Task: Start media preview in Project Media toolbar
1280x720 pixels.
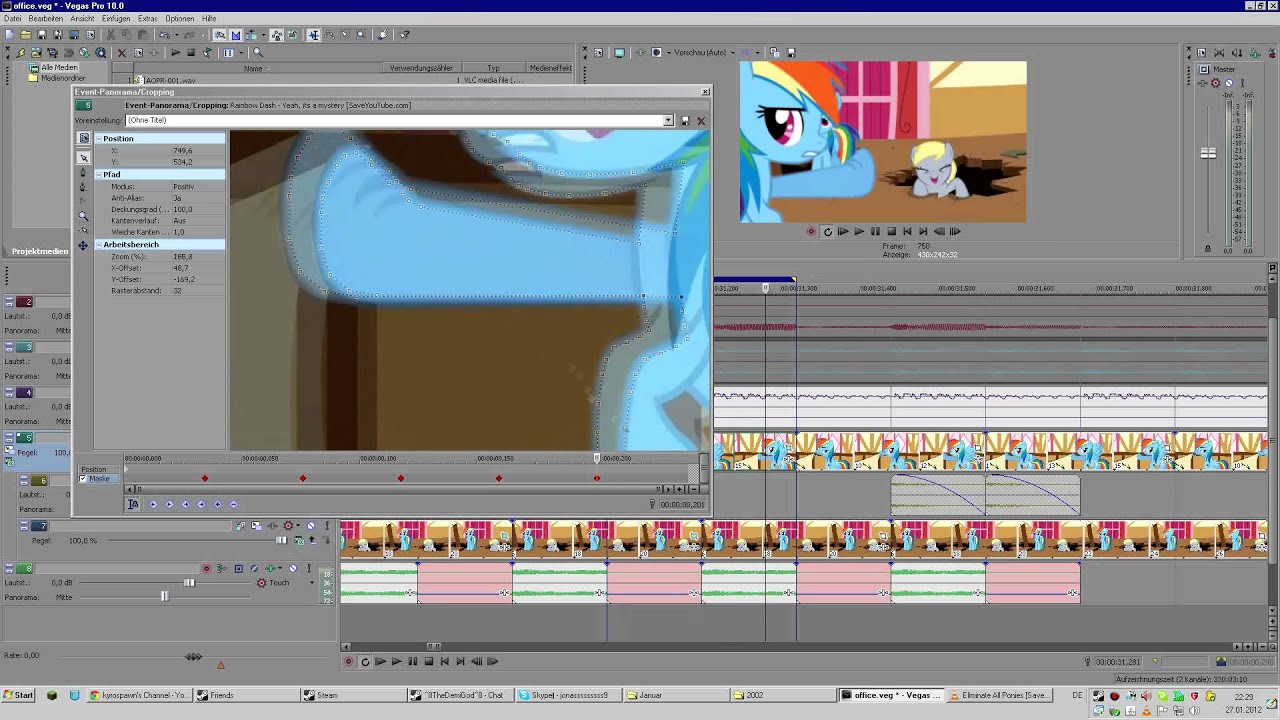Action: [x=176, y=52]
